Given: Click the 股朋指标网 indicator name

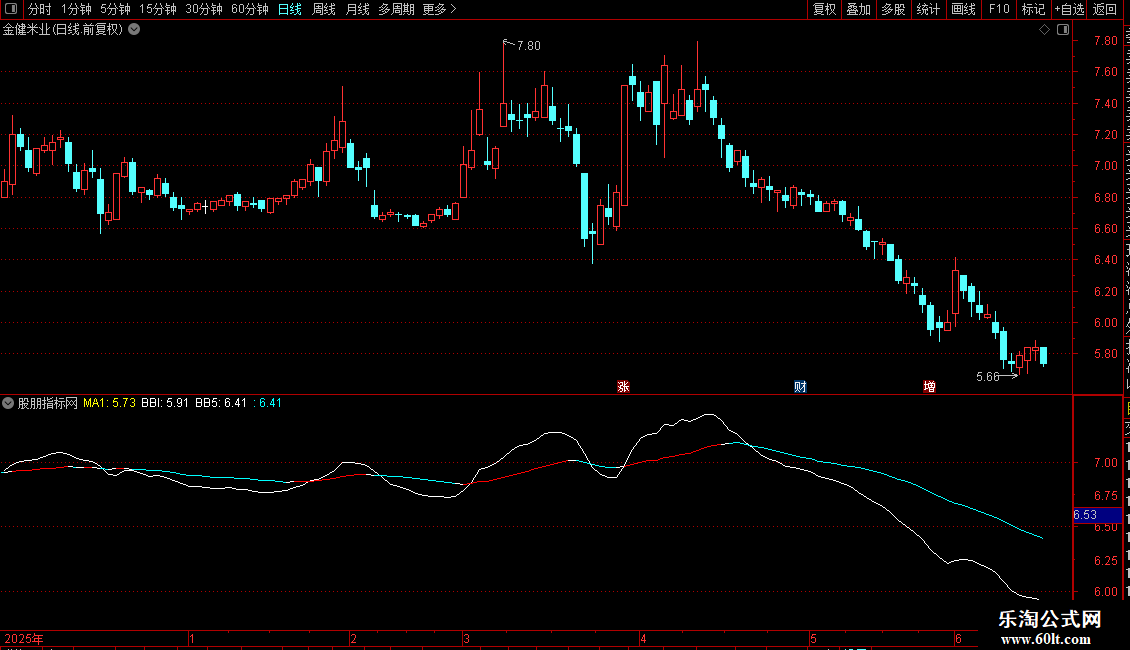Looking at the screenshot, I should point(48,403).
